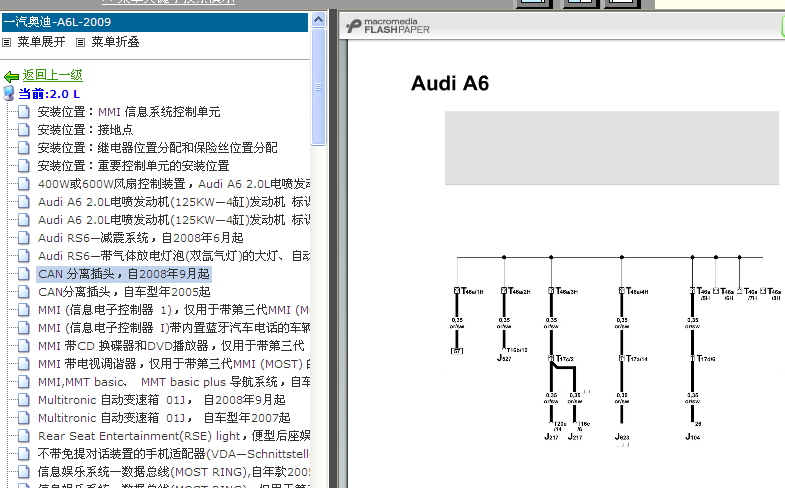Click document icon next to Rear Seat Entertainment

click(x=23, y=436)
